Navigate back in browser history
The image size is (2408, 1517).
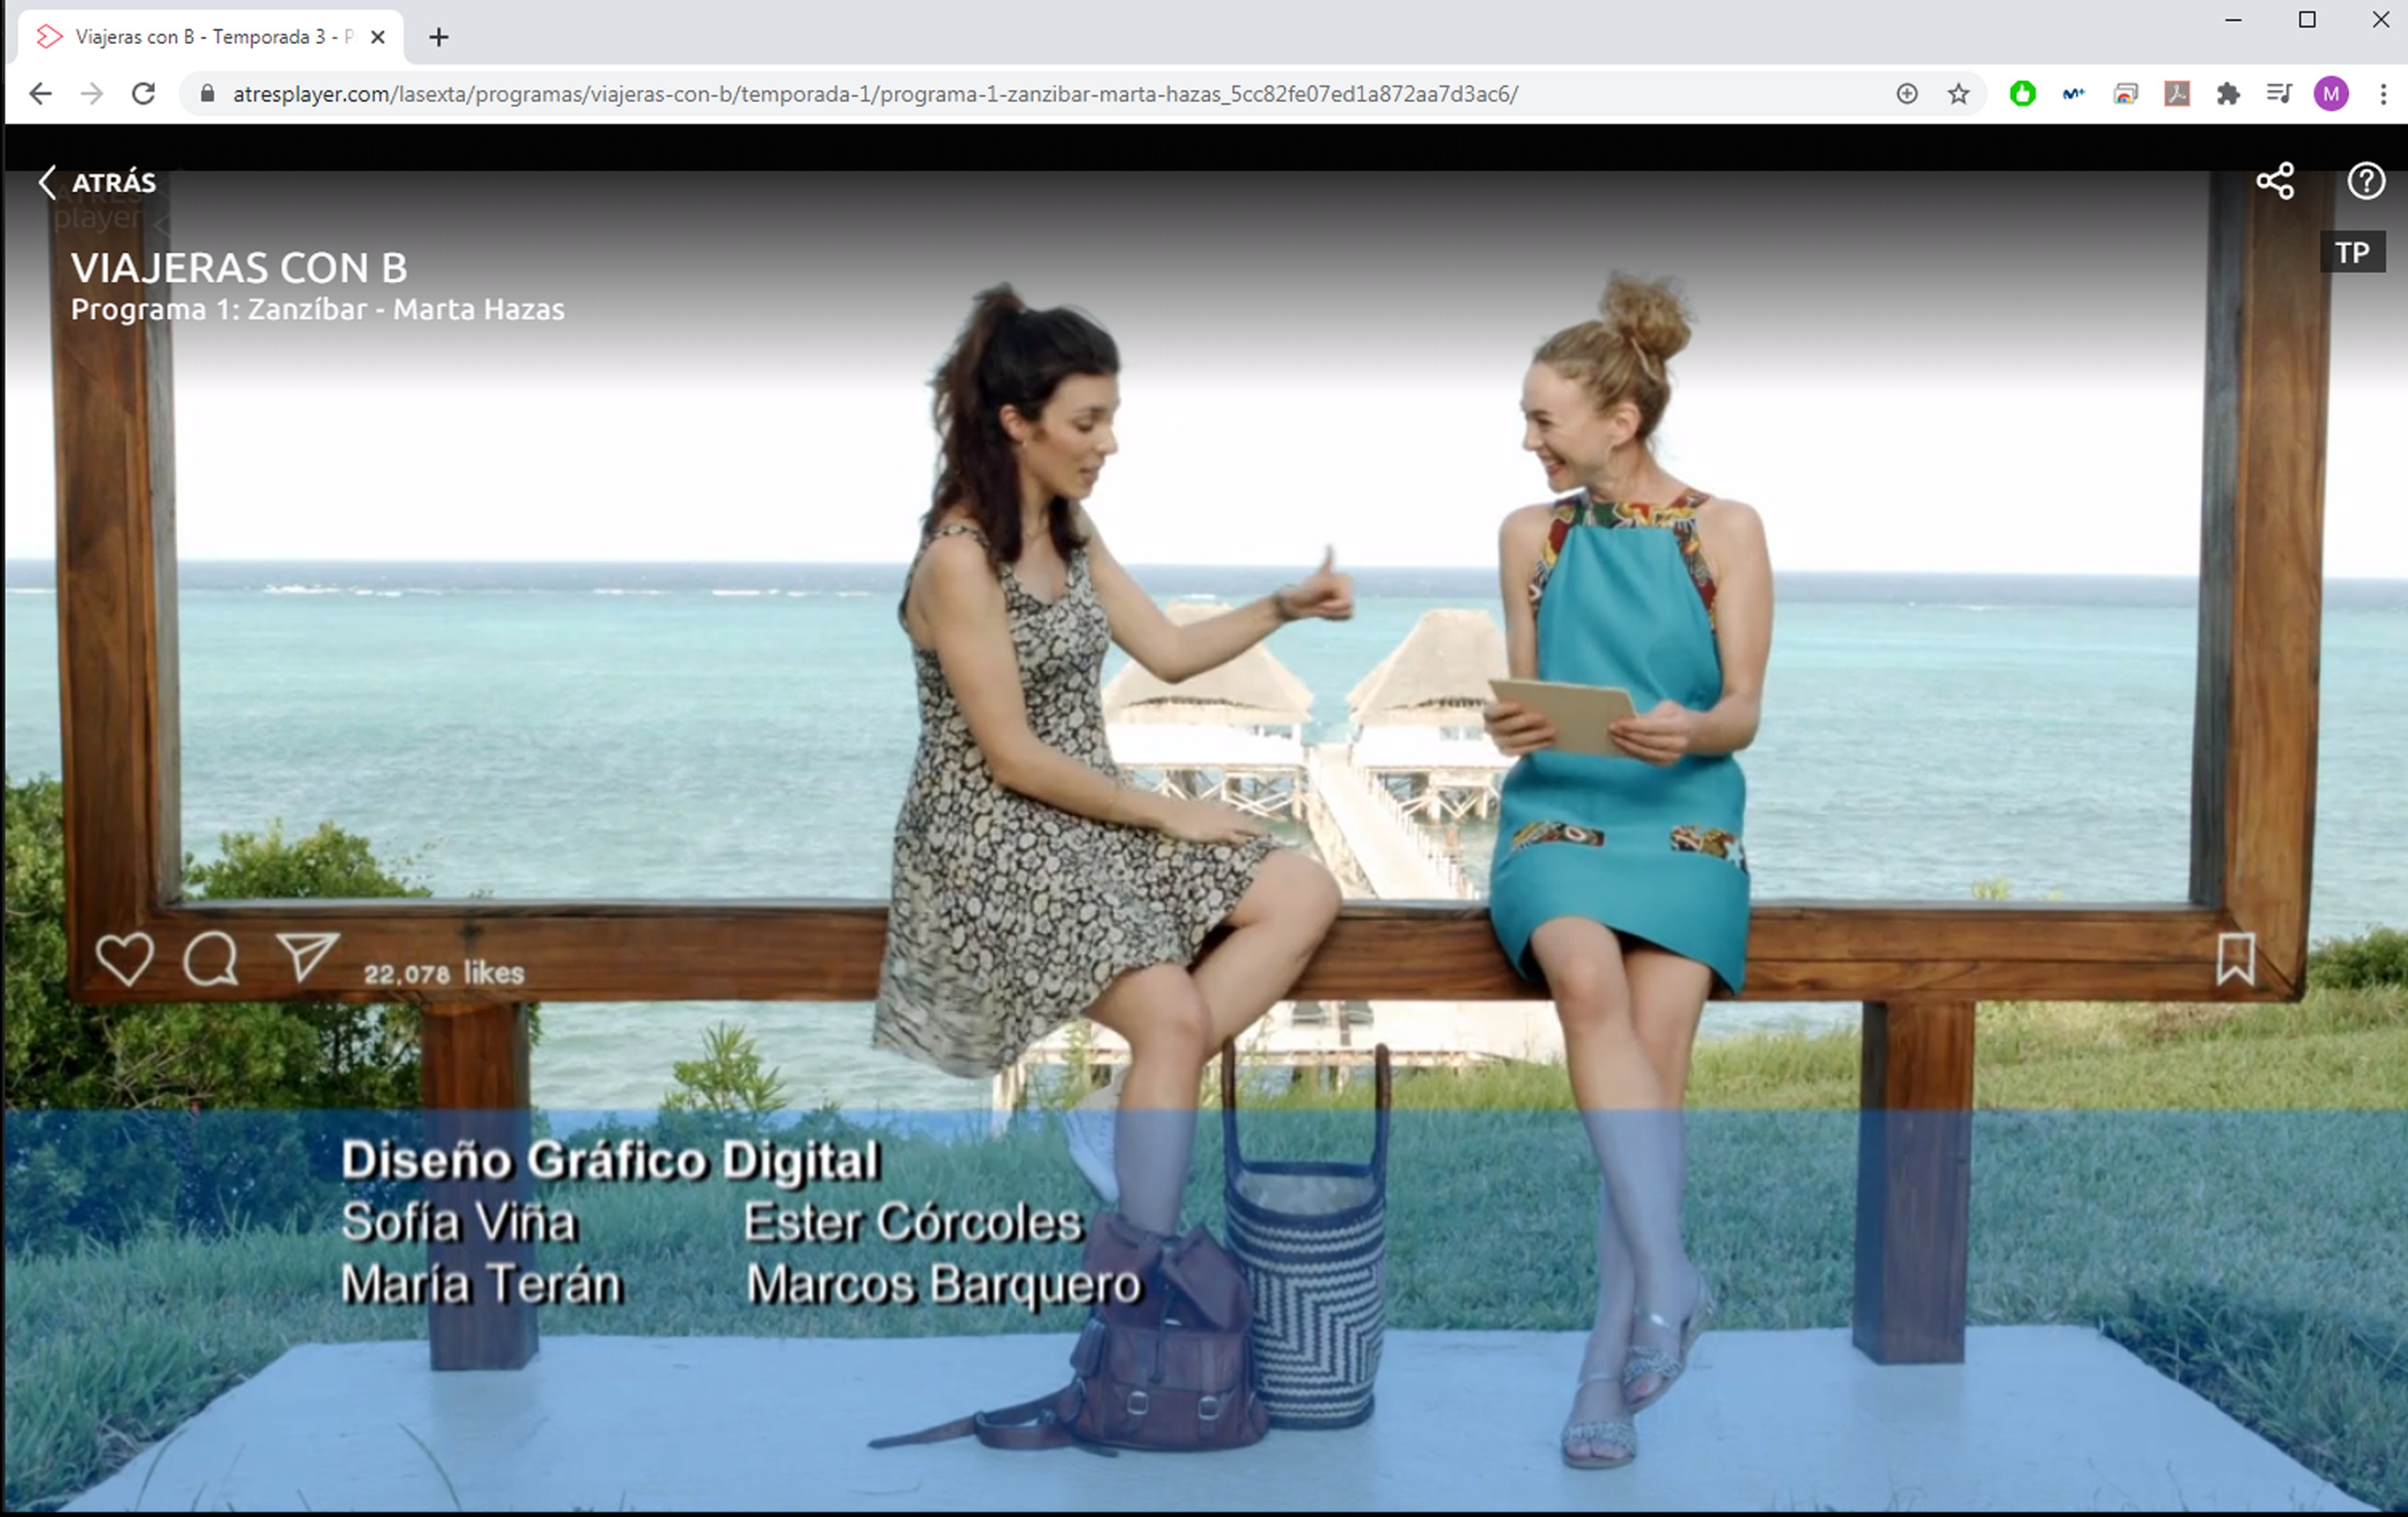[x=40, y=94]
